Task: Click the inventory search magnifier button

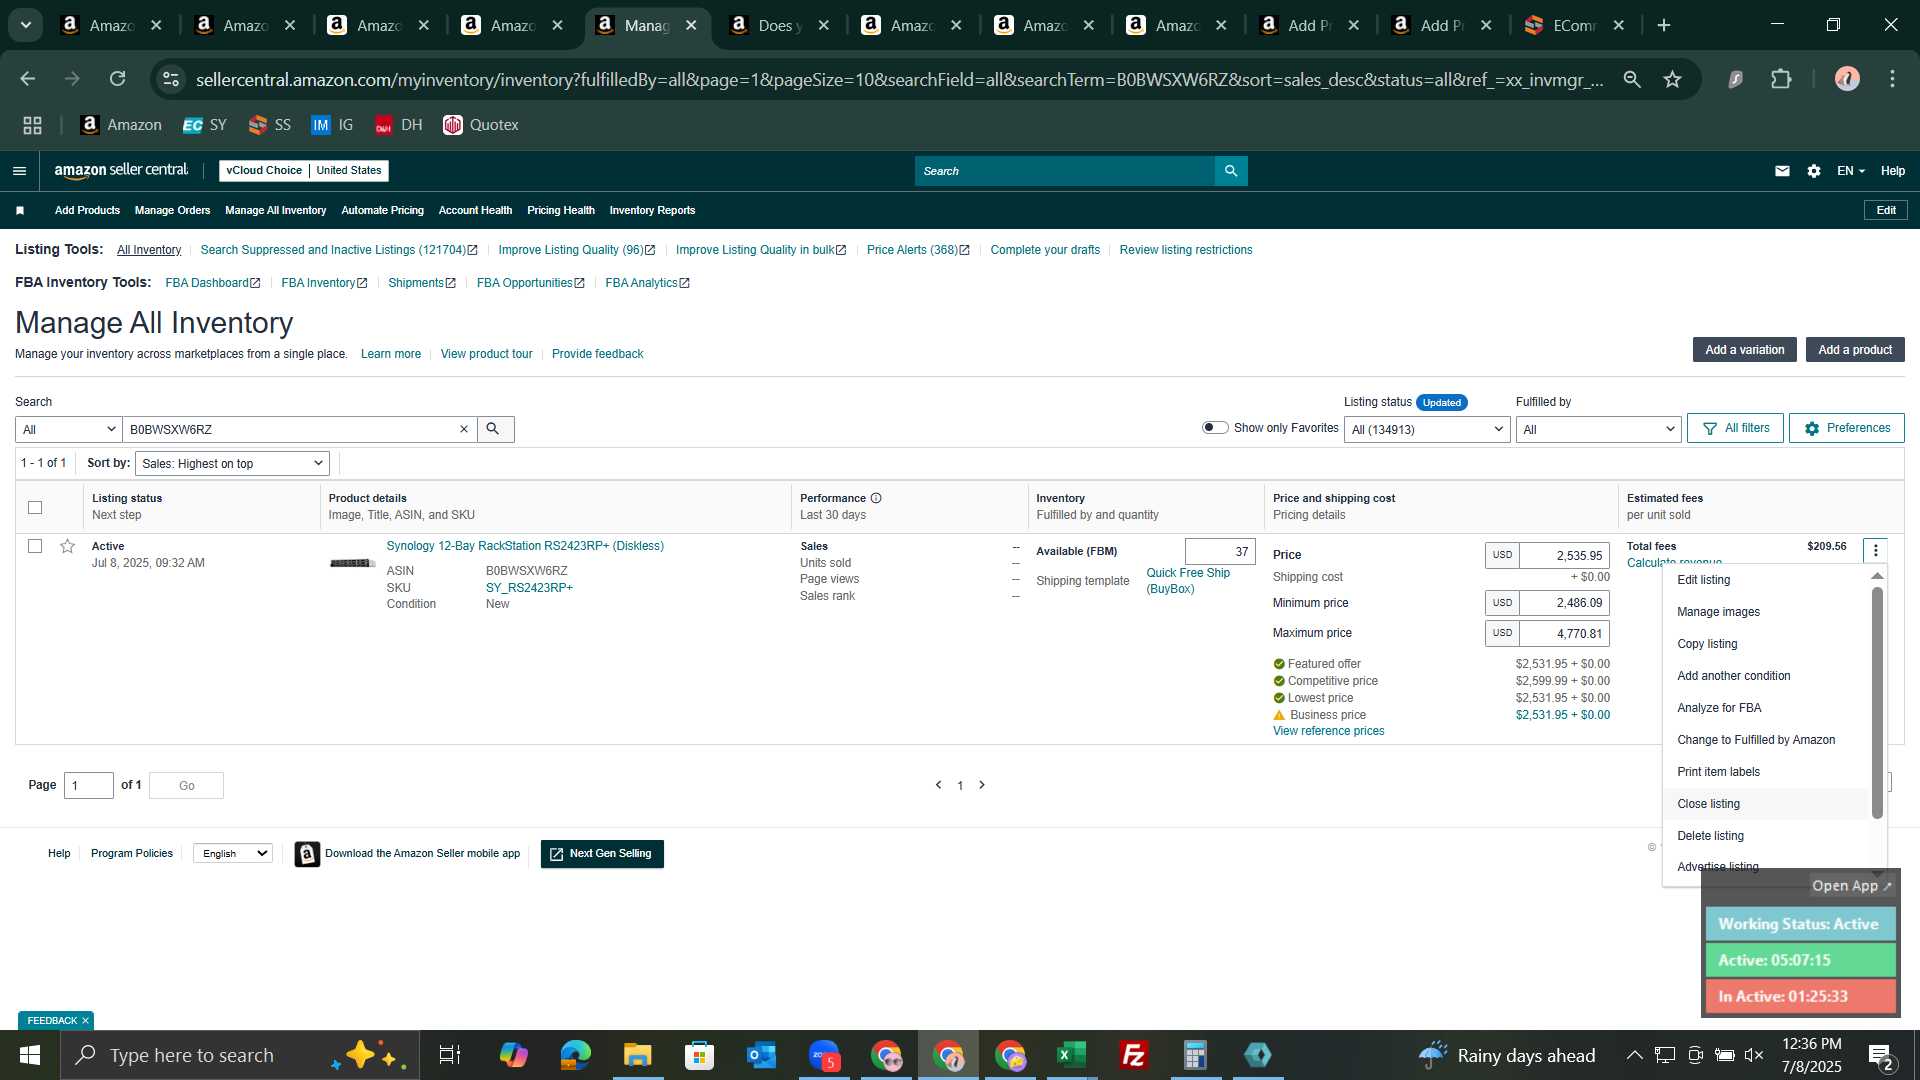Action: point(492,429)
